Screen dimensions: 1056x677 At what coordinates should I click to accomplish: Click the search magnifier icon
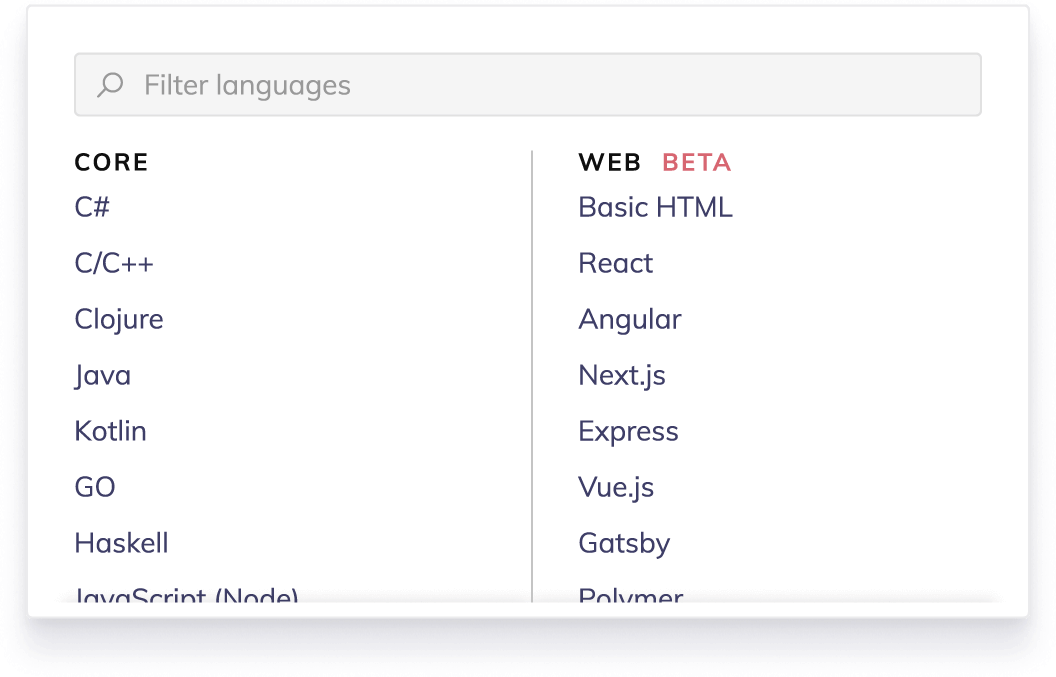pos(110,85)
